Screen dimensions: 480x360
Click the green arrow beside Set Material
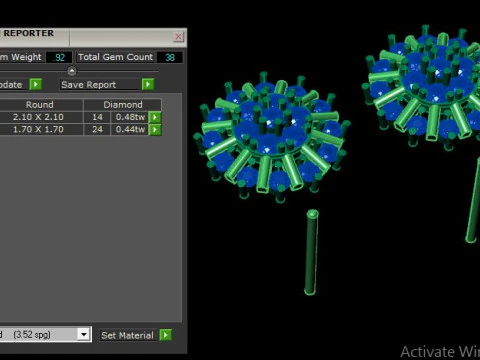pyautogui.click(x=166, y=335)
